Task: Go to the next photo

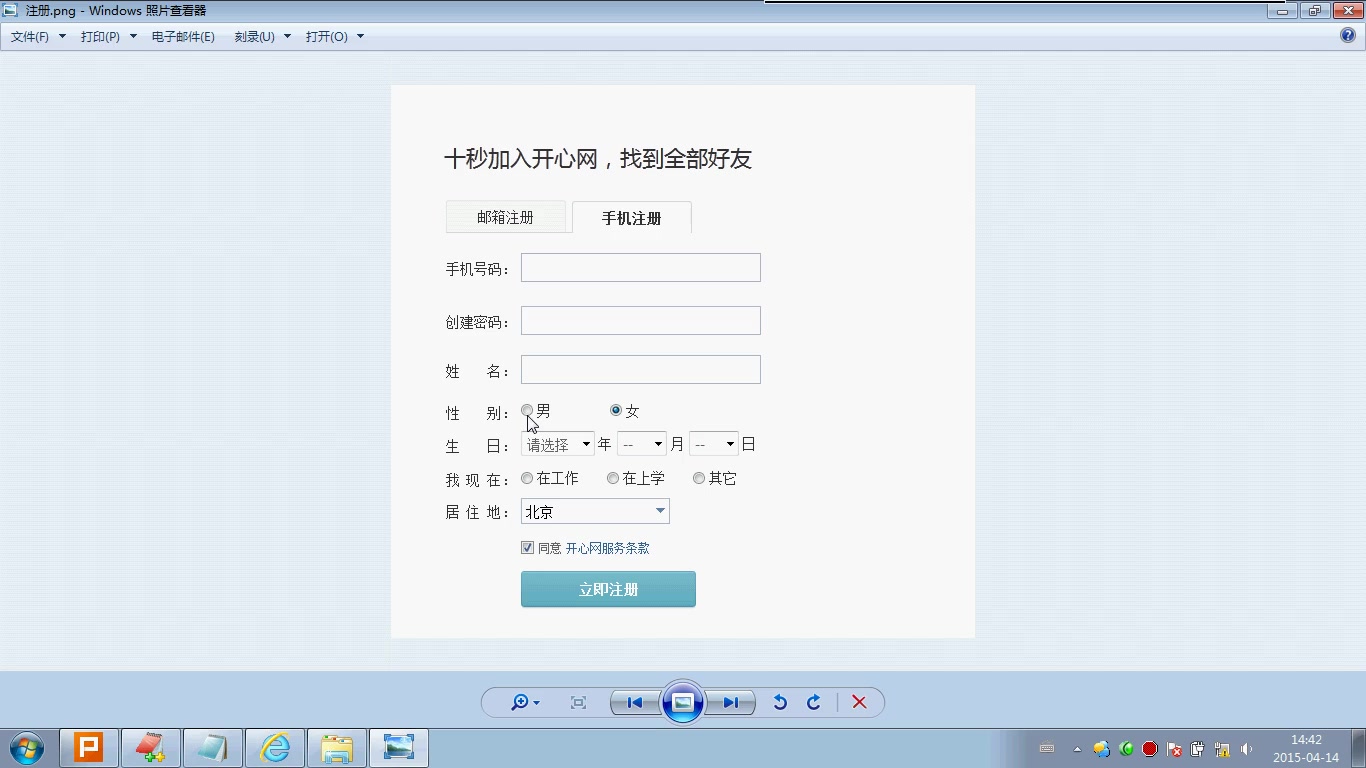Action: pyautogui.click(x=731, y=703)
